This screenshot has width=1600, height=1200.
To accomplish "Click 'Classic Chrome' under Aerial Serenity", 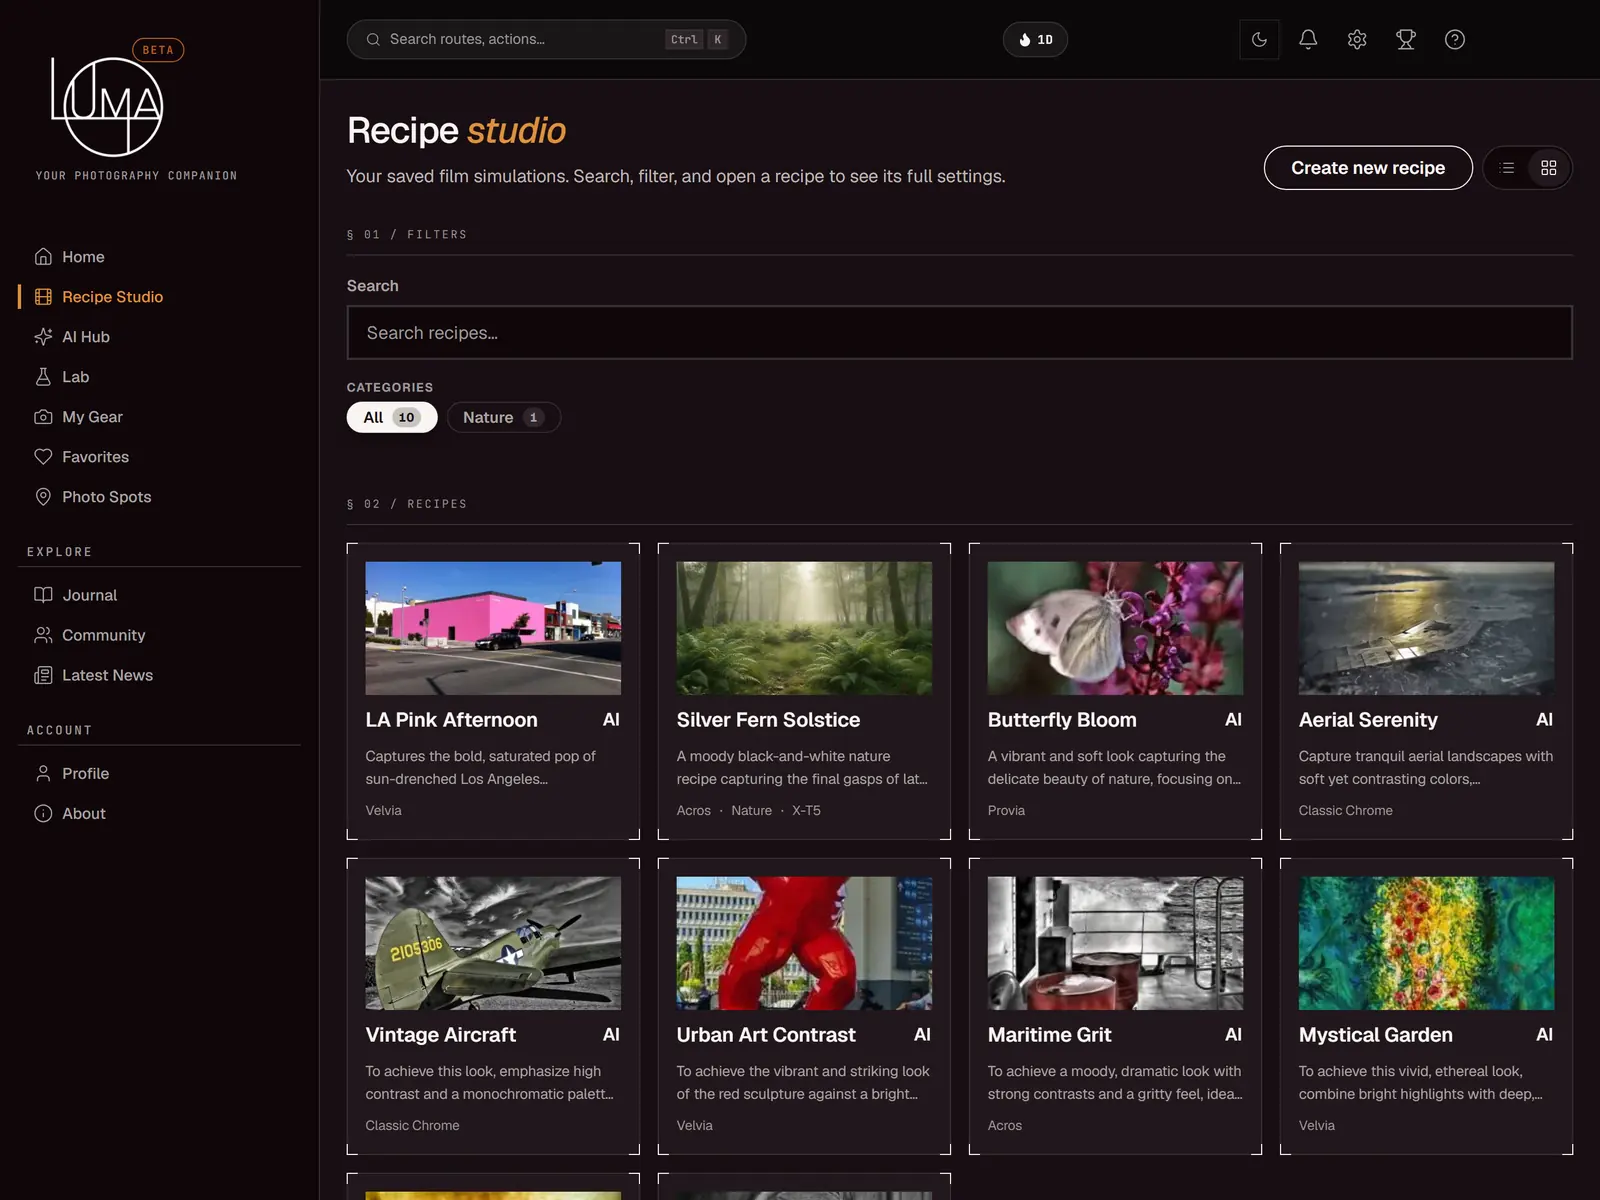I will click(1346, 811).
